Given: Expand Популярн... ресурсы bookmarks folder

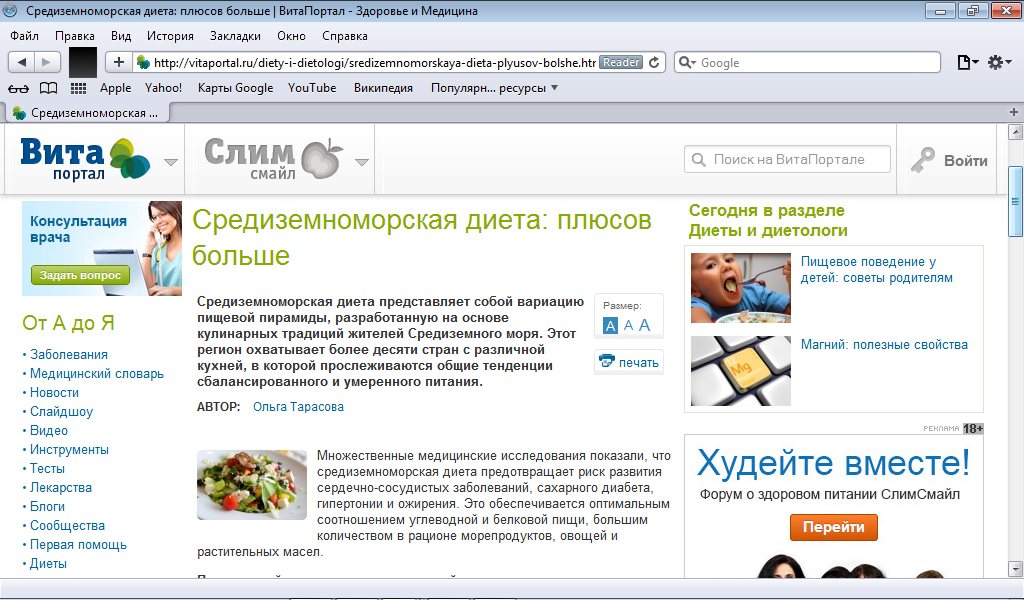Looking at the screenshot, I should click(x=494, y=88).
